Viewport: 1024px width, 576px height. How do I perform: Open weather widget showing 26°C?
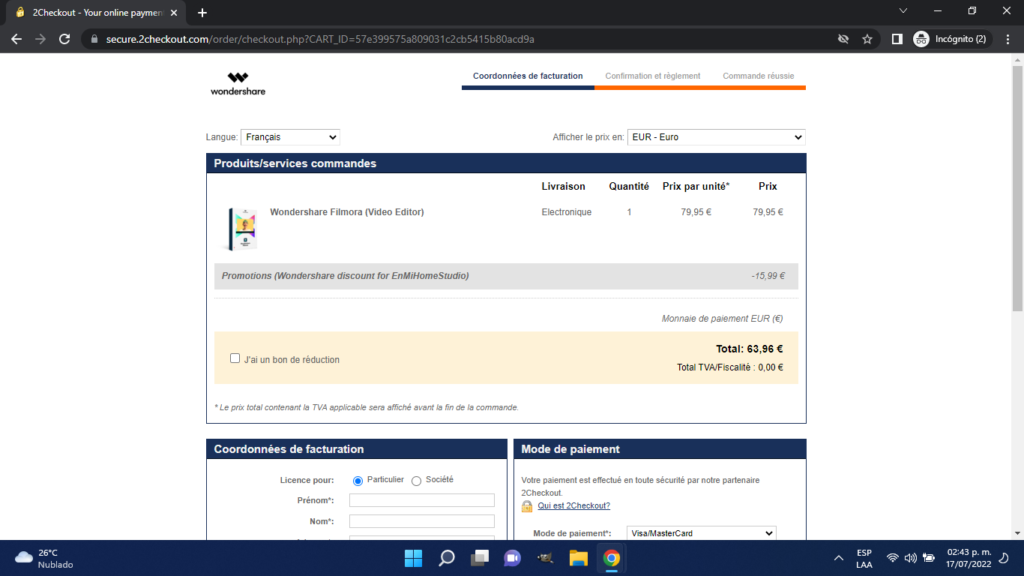coord(44,558)
